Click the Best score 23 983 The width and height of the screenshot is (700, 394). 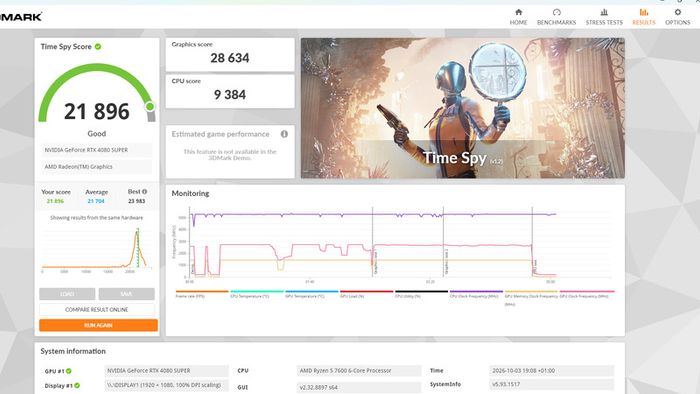[137, 201]
